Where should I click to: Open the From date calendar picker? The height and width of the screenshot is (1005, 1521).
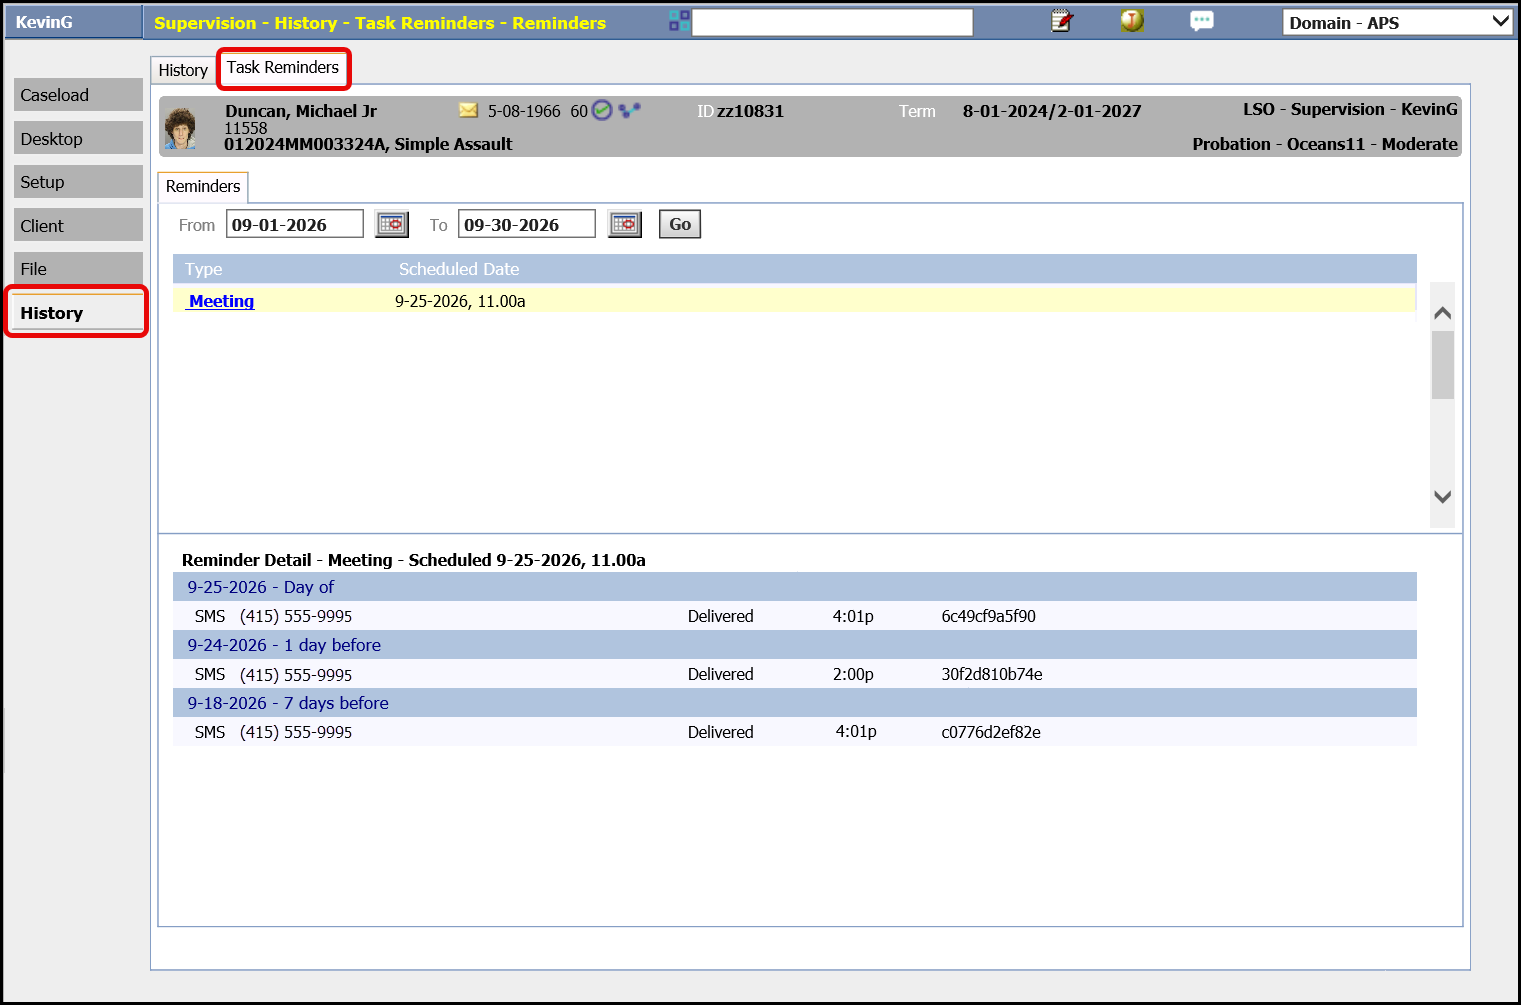coord(392,224)
